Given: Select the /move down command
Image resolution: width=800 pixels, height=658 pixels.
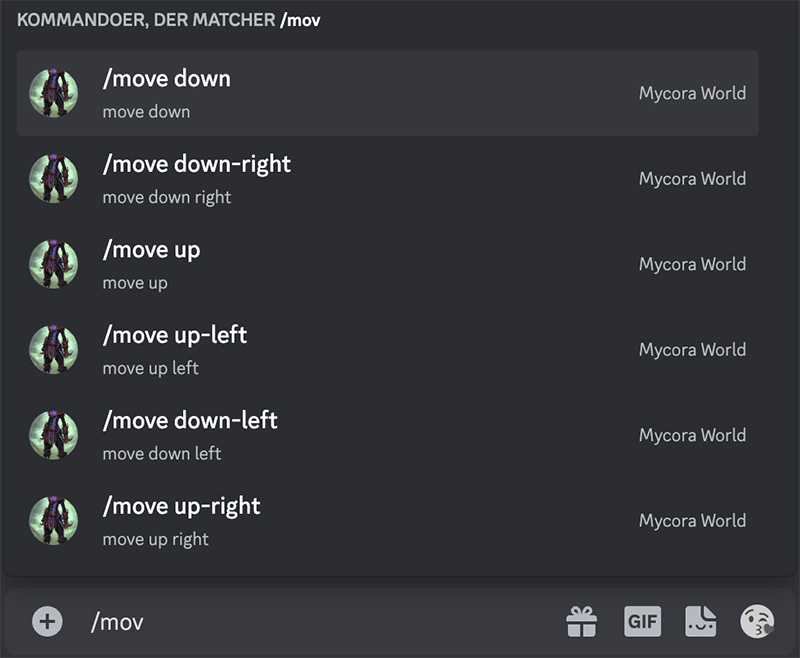Looking at the screenshot, I should (388, 93).
